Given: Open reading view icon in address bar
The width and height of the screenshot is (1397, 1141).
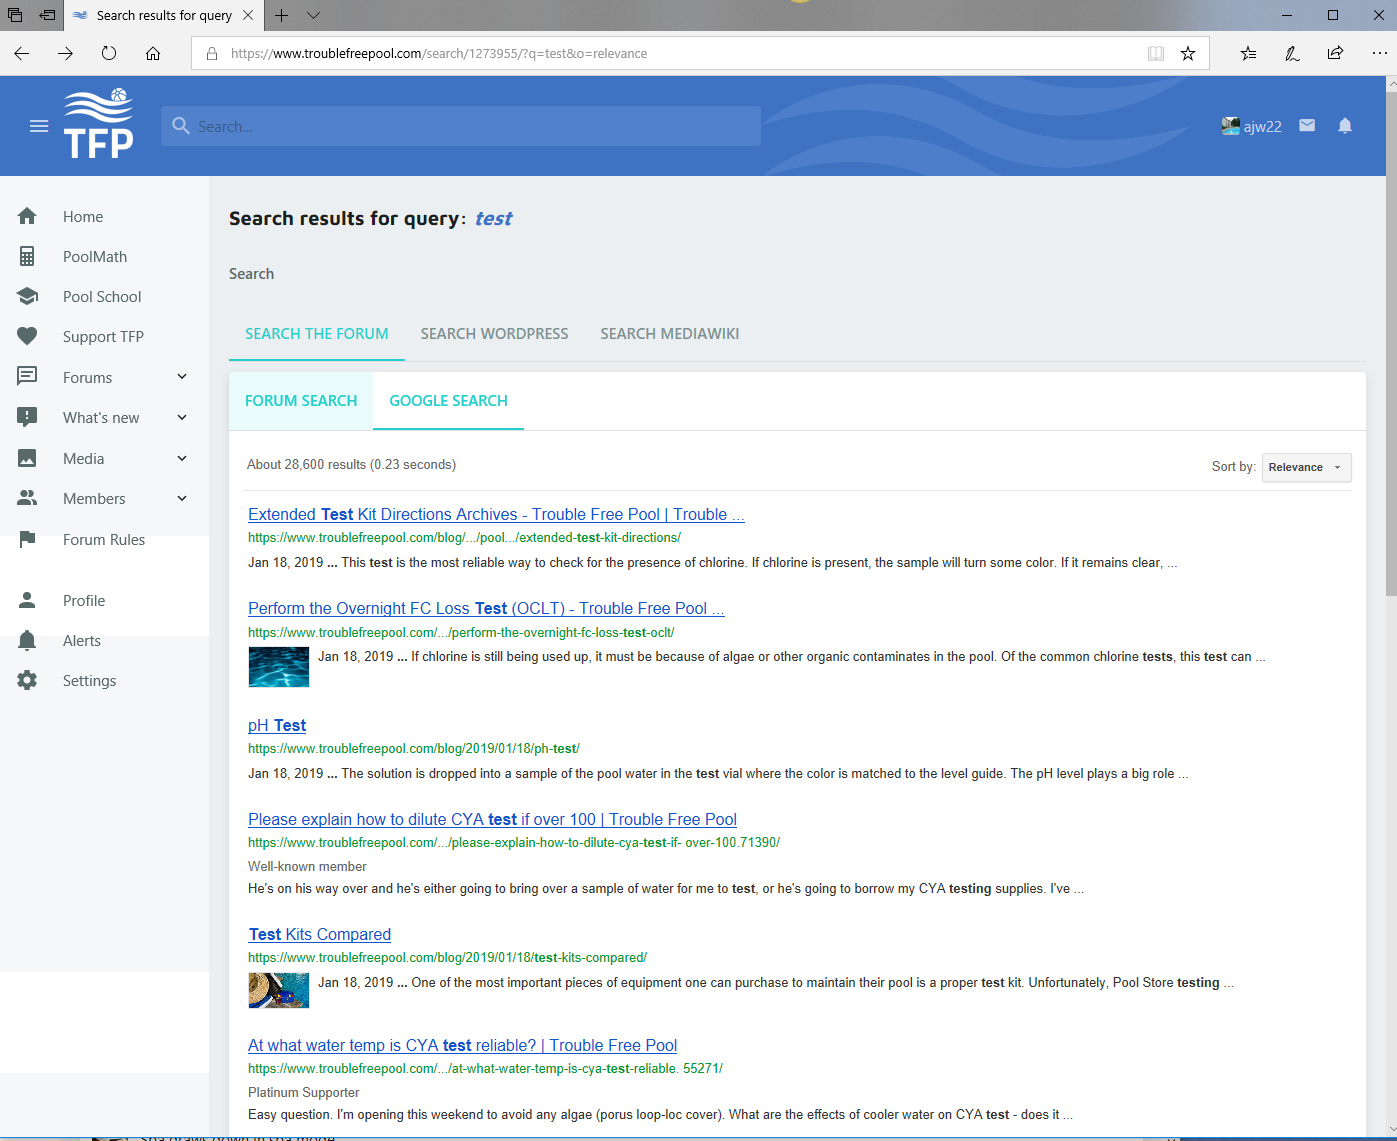Looking at the screenshot, I should click(1156, 53).
